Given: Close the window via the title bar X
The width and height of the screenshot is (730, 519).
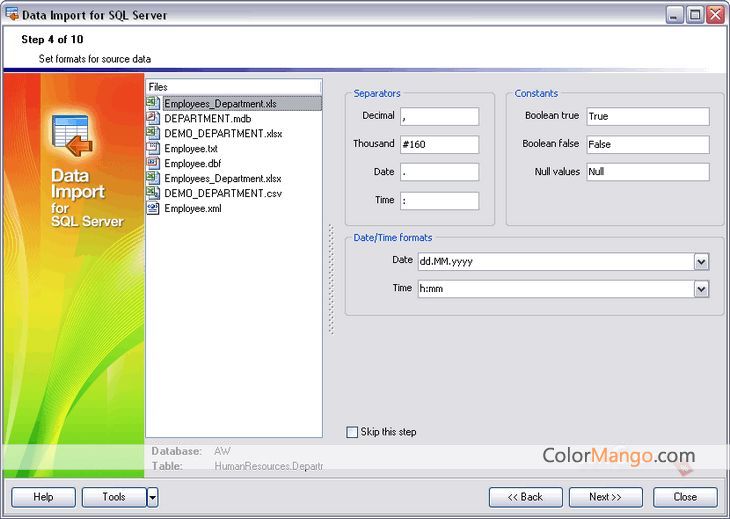Looking at the screenshot, I should pyautogui.click(x=715, y=15).
